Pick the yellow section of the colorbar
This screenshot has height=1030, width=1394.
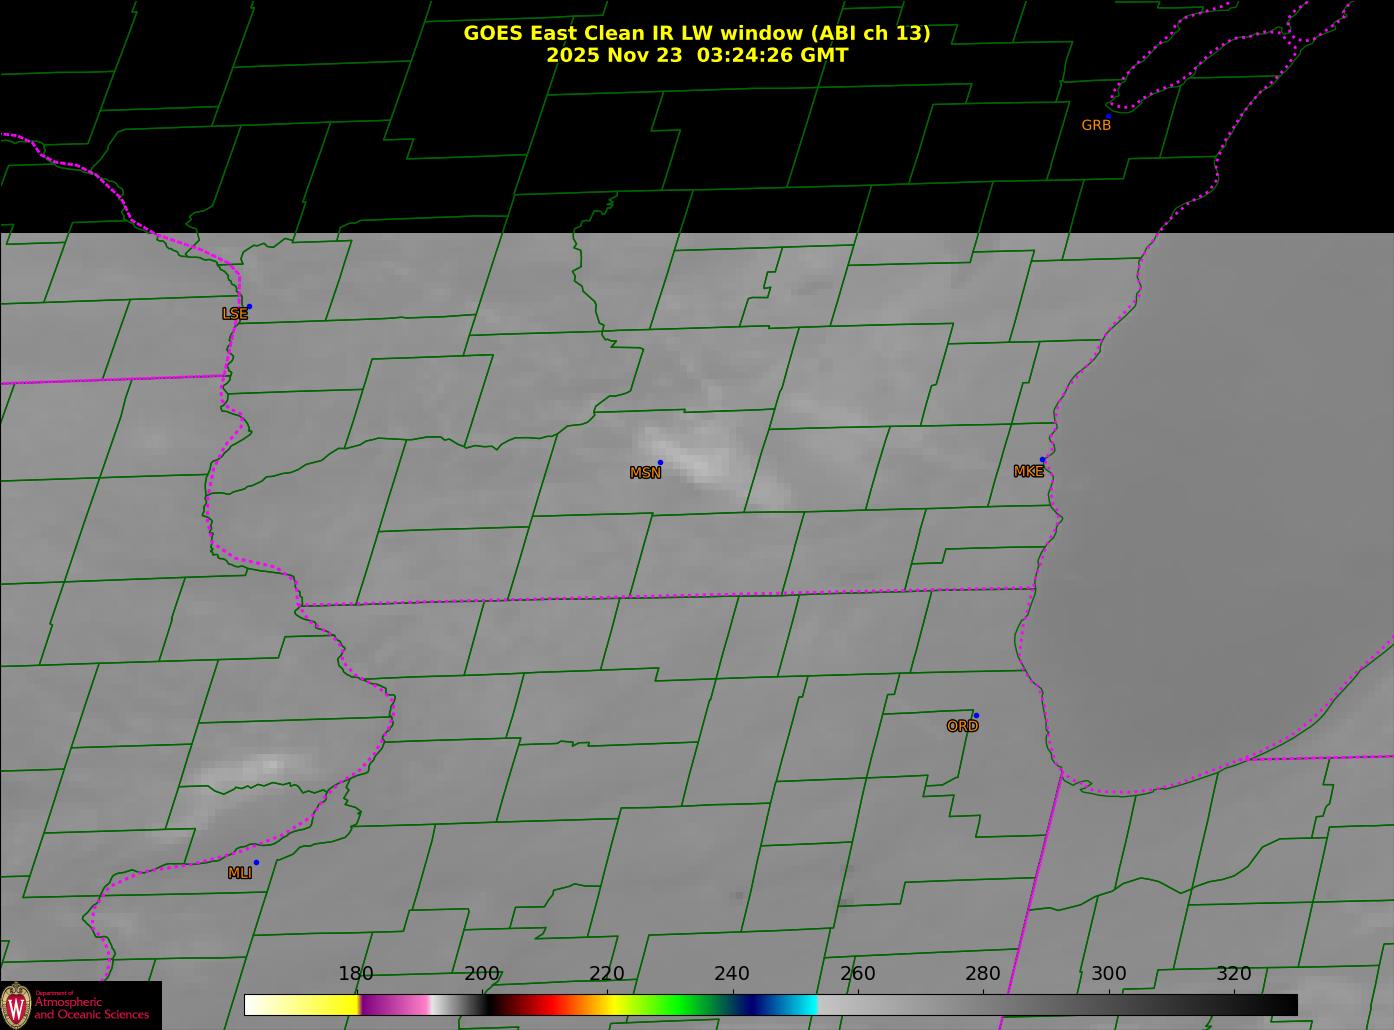(320, 1005)
